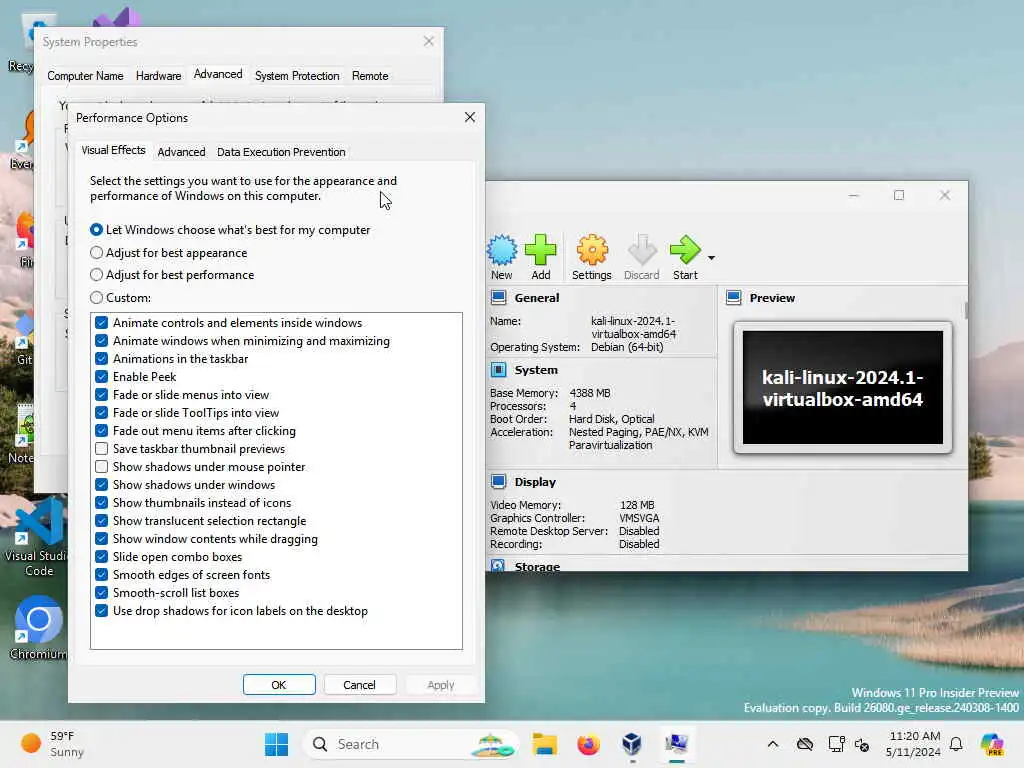The image size is (1024, 768).
Task: Toggle Smooth-scroll list boxes checkbox
Action: pyautogui.click(x=101, y=593)
